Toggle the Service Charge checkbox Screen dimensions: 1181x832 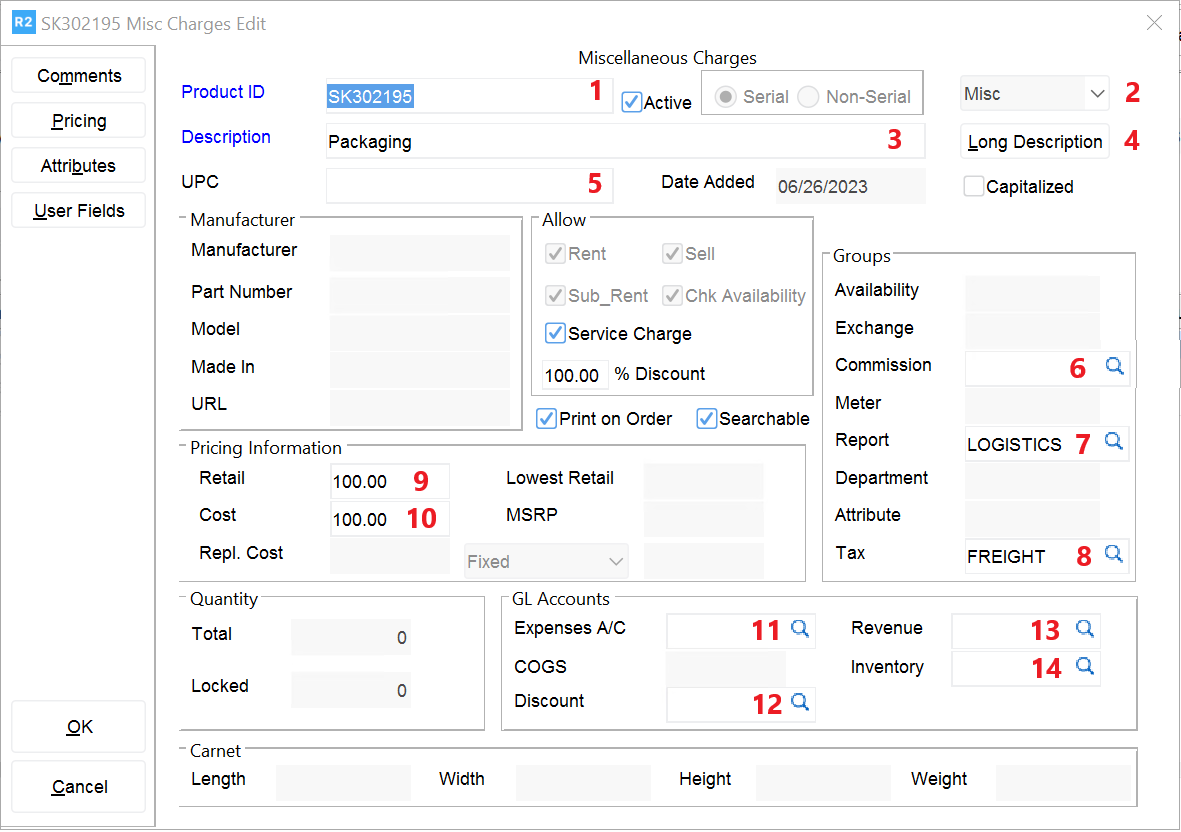click(x=554, y=334)
